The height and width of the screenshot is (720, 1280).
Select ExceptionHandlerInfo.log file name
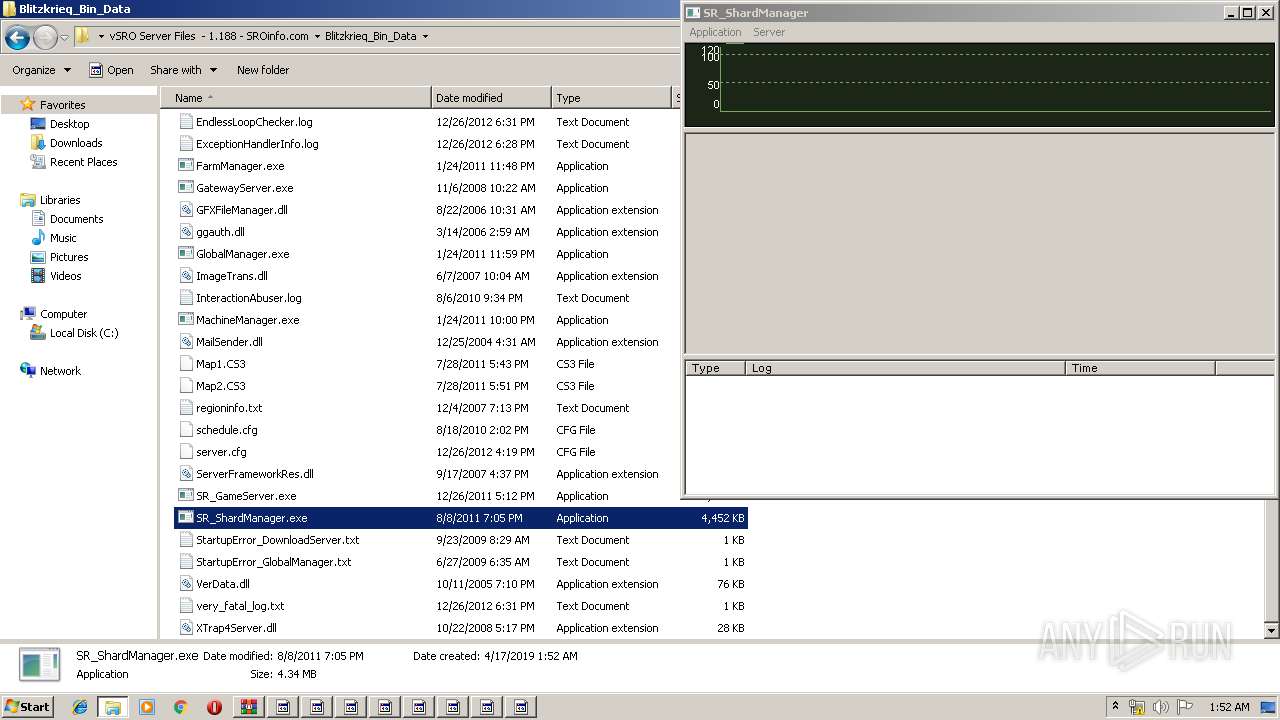click(x=257, y=144)
